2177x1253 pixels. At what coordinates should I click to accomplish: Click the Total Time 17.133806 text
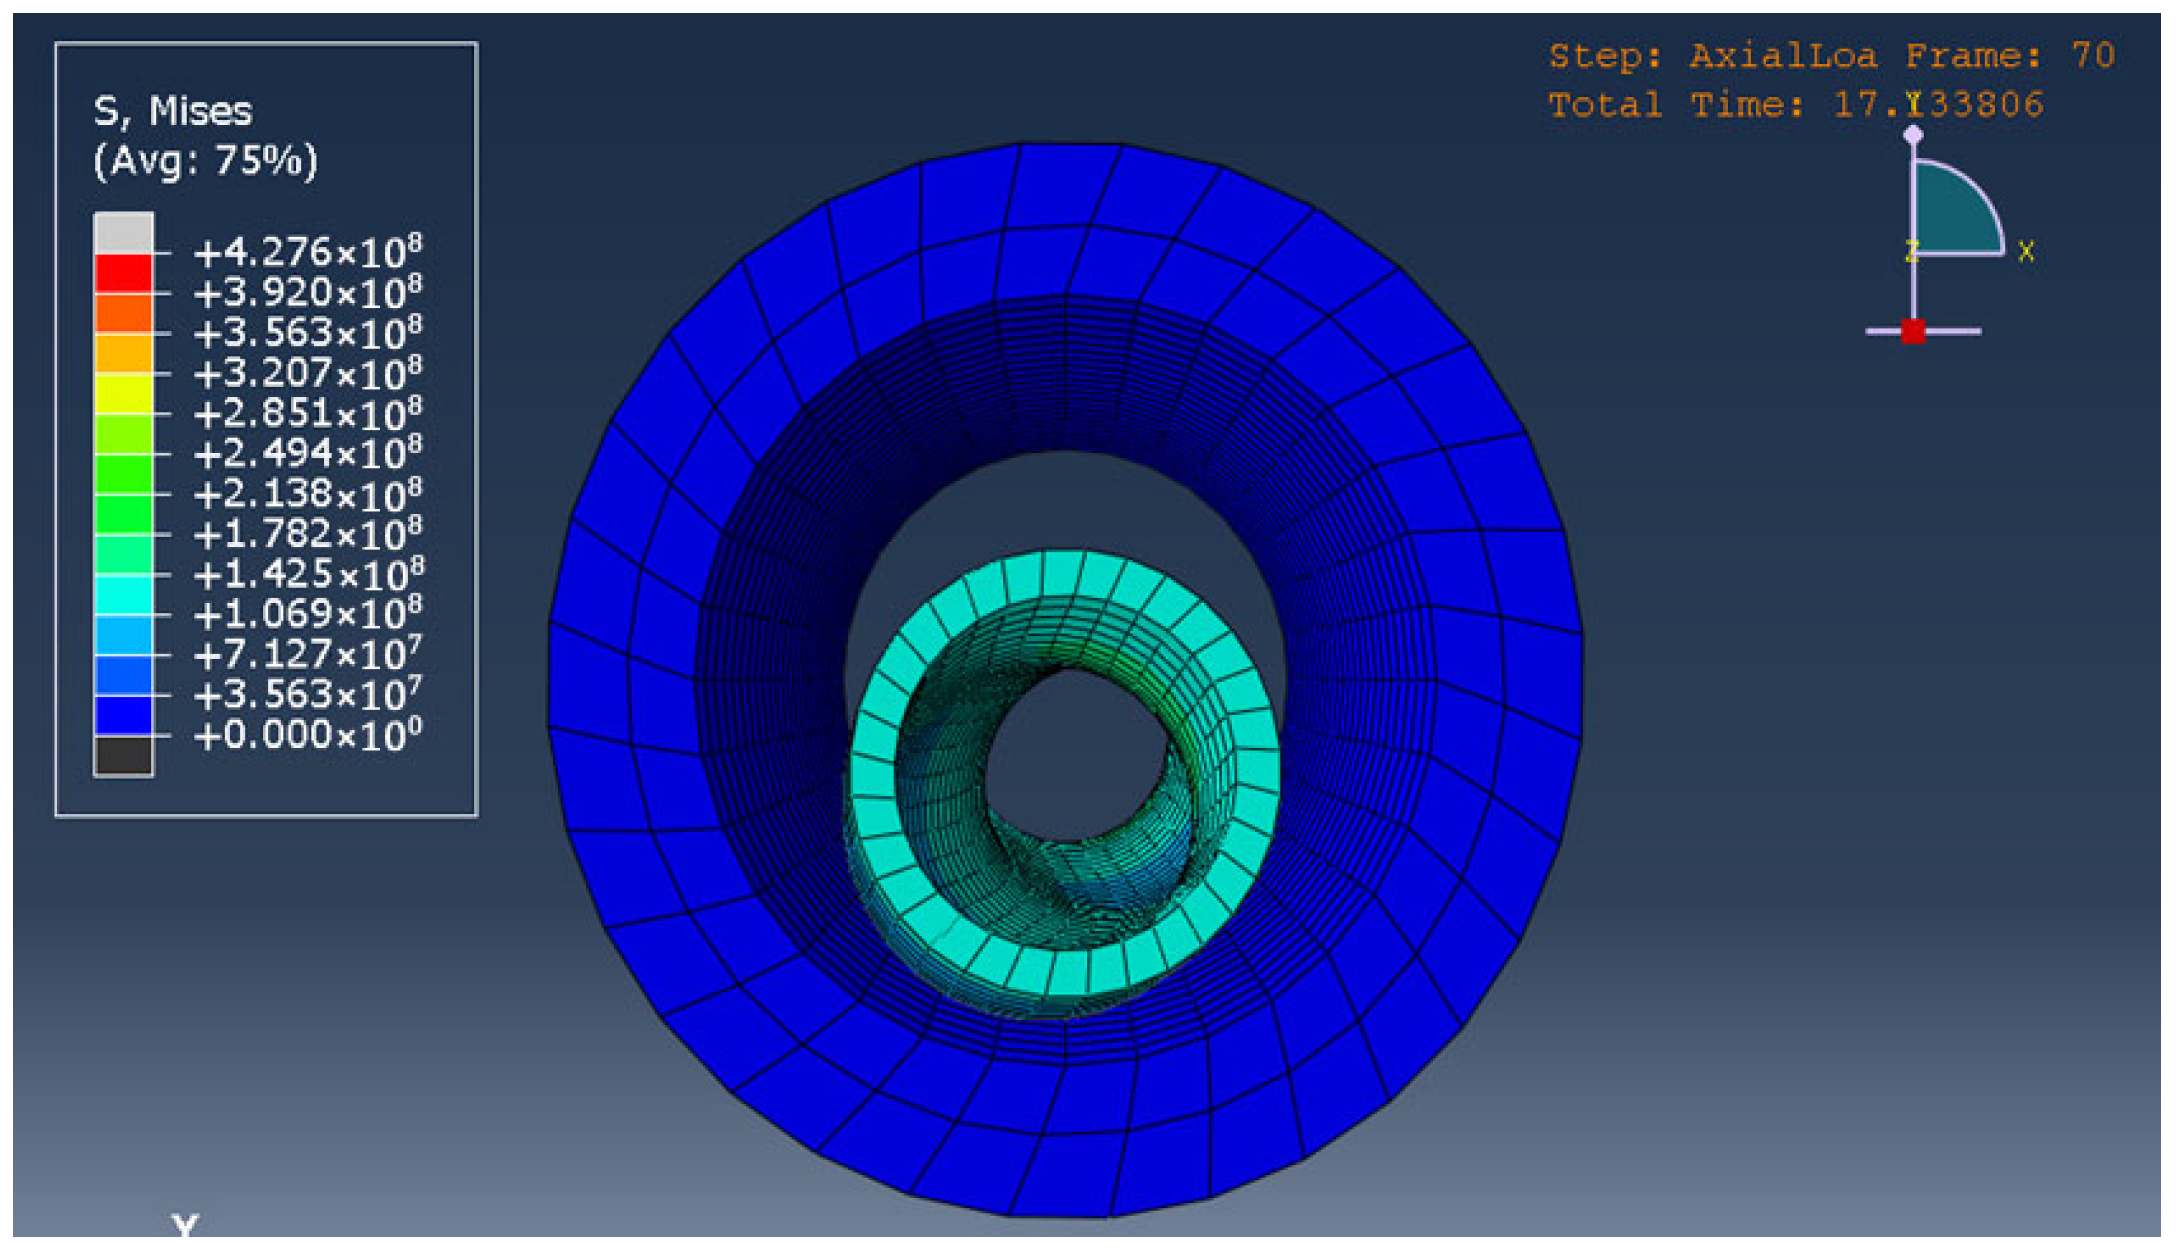tap(1795, 105)
